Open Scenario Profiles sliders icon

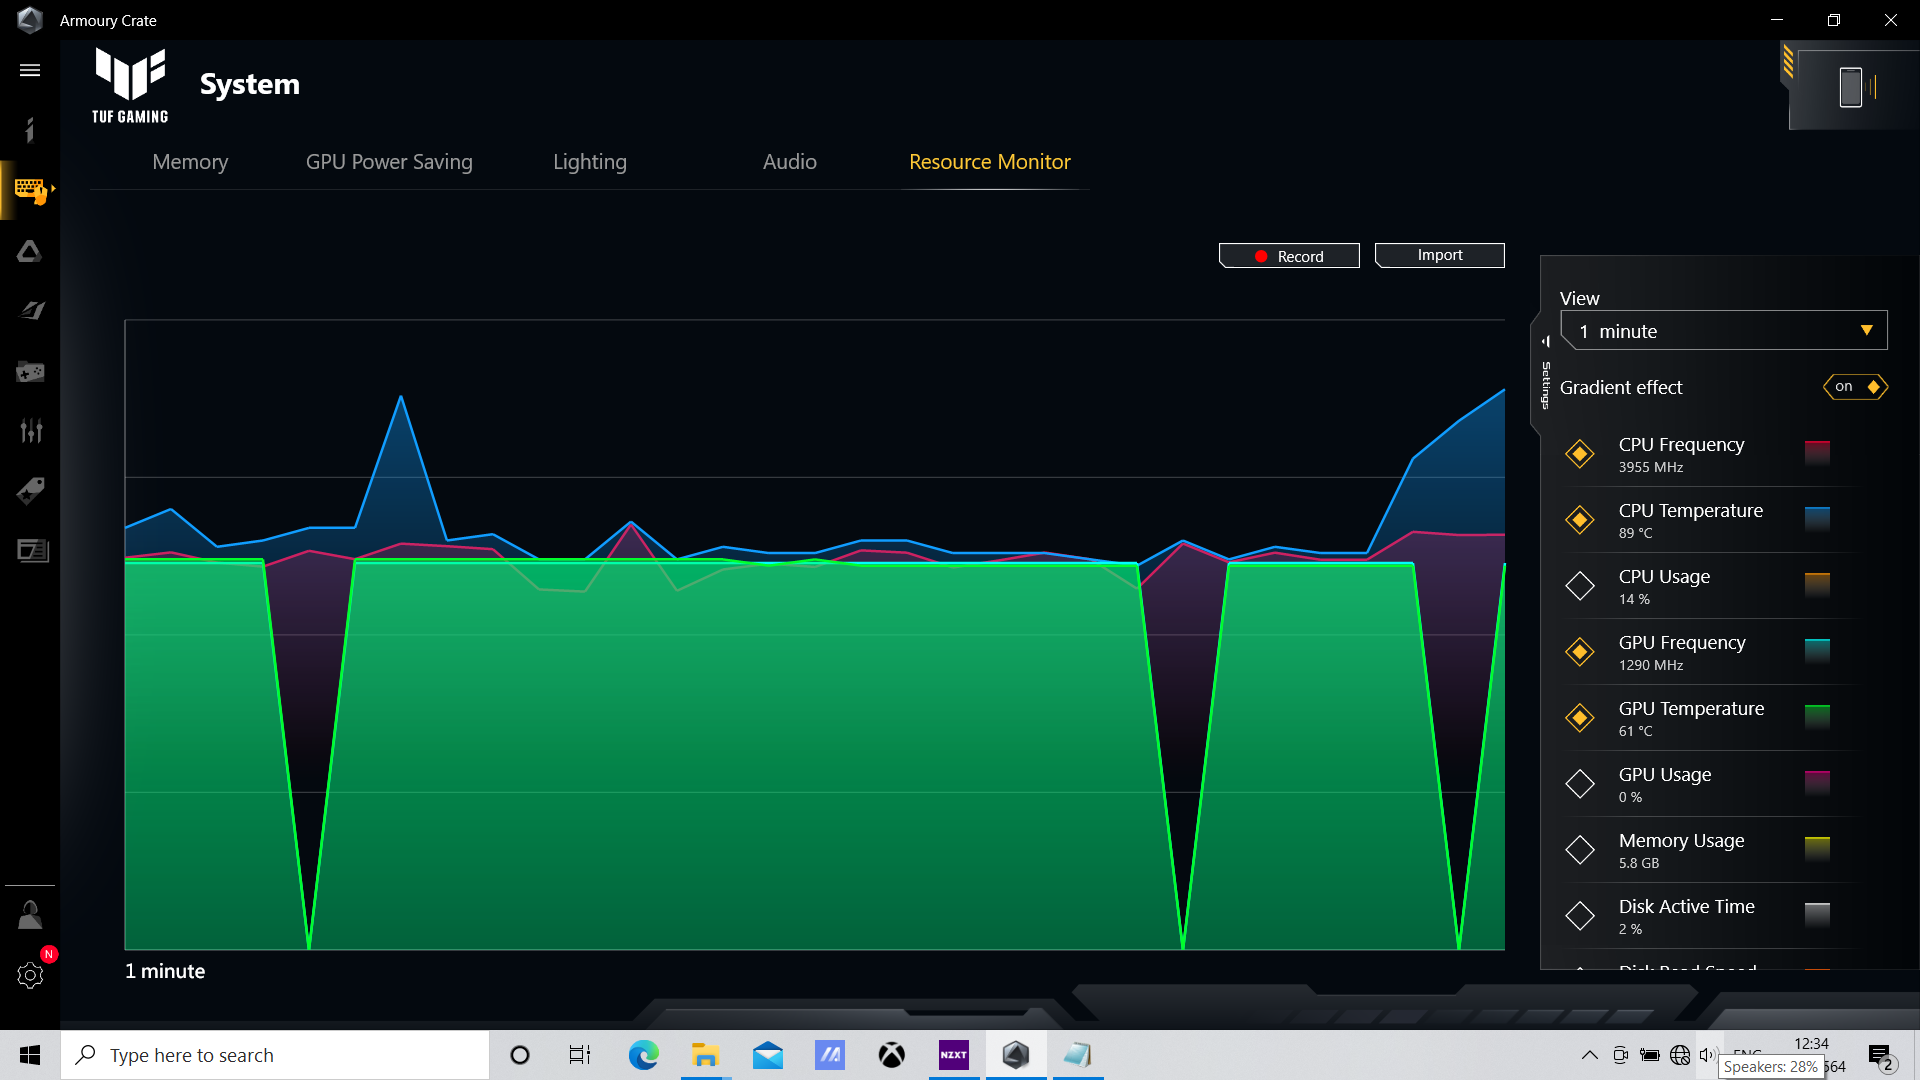click(31, 431)
